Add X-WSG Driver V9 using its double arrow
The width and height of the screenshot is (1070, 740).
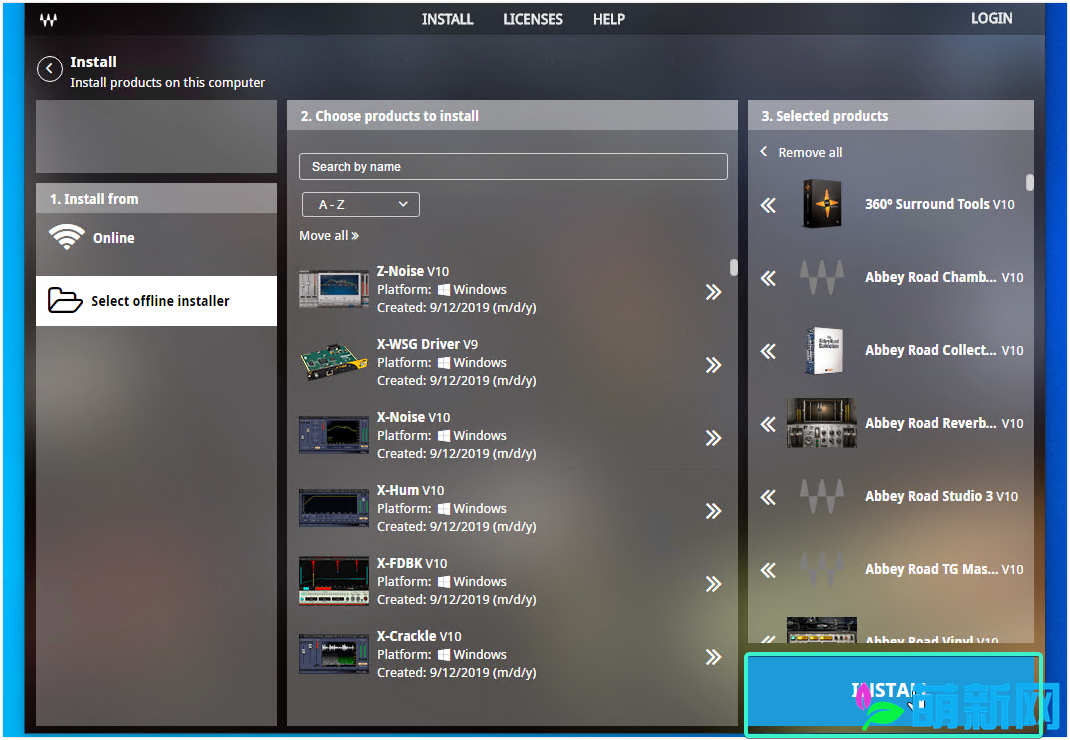click(713, 365)
